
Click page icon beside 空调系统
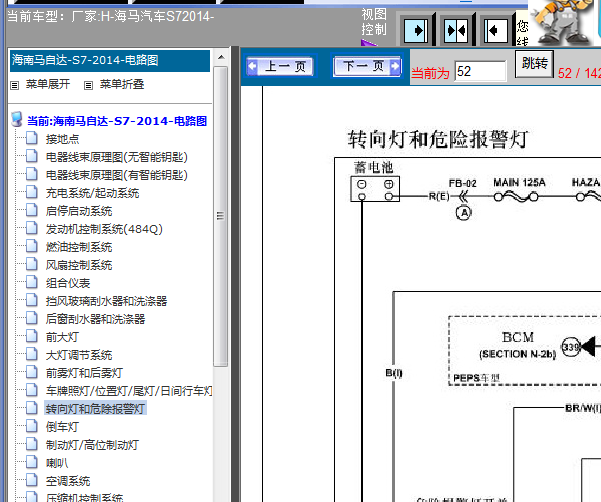coord(32,480)
